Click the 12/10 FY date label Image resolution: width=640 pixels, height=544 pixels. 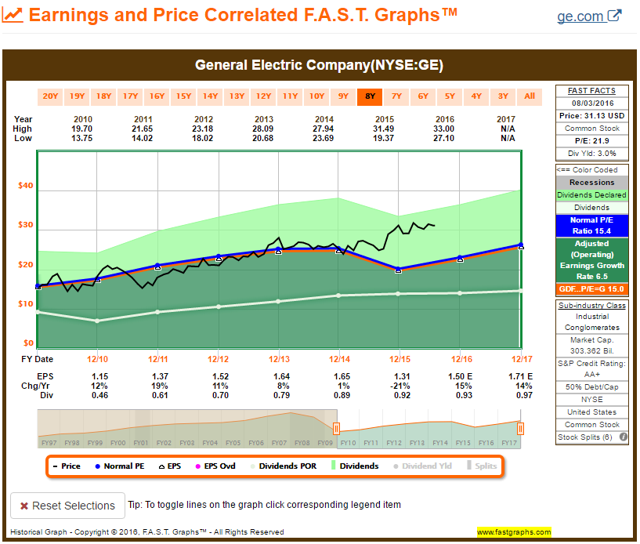tap(97, 359)
